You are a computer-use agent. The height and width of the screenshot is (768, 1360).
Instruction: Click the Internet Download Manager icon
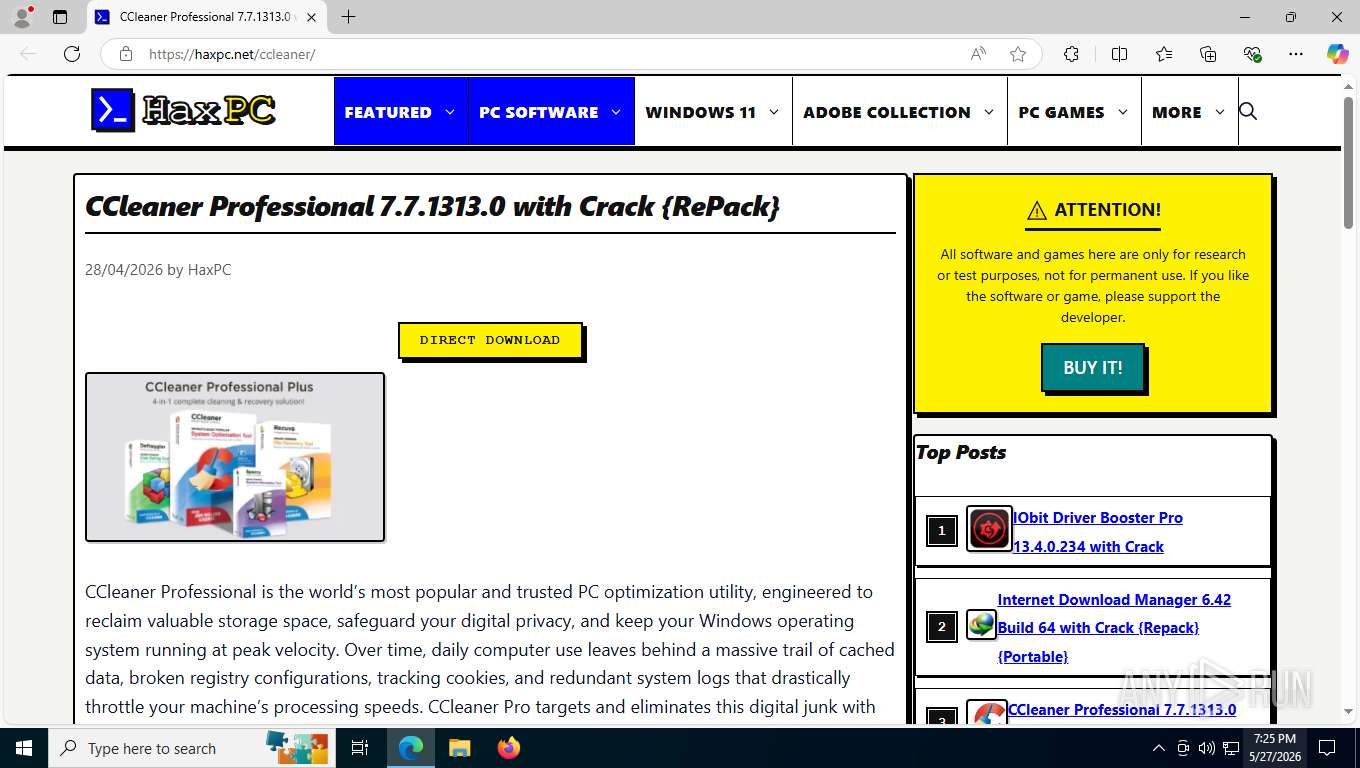(x=981, y=625)
